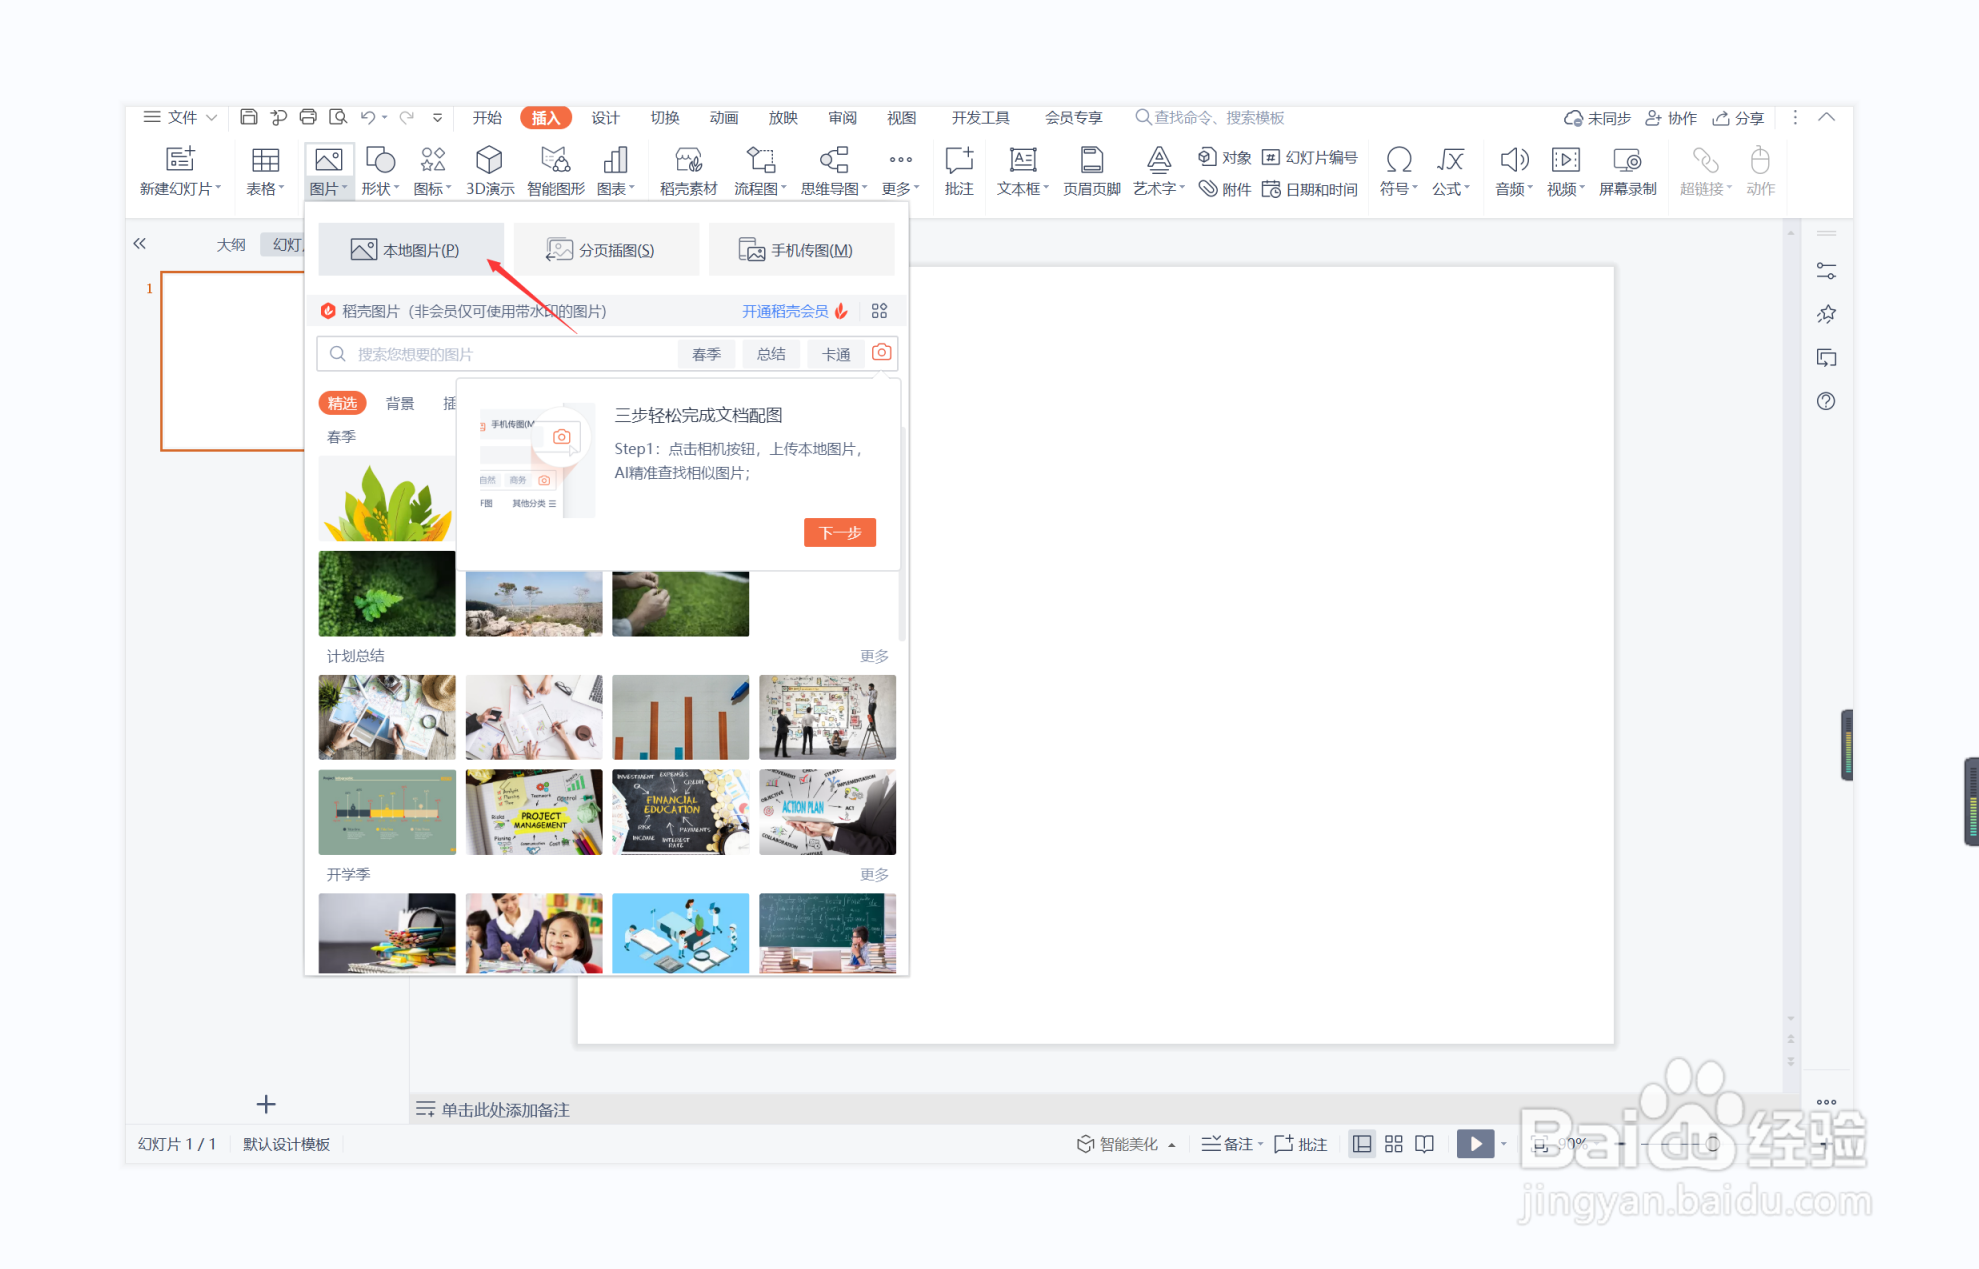Switch to the 设计 ribbon tab
The height and width of the screenshot is (1269, 1979).
click(x=605, y=118)
